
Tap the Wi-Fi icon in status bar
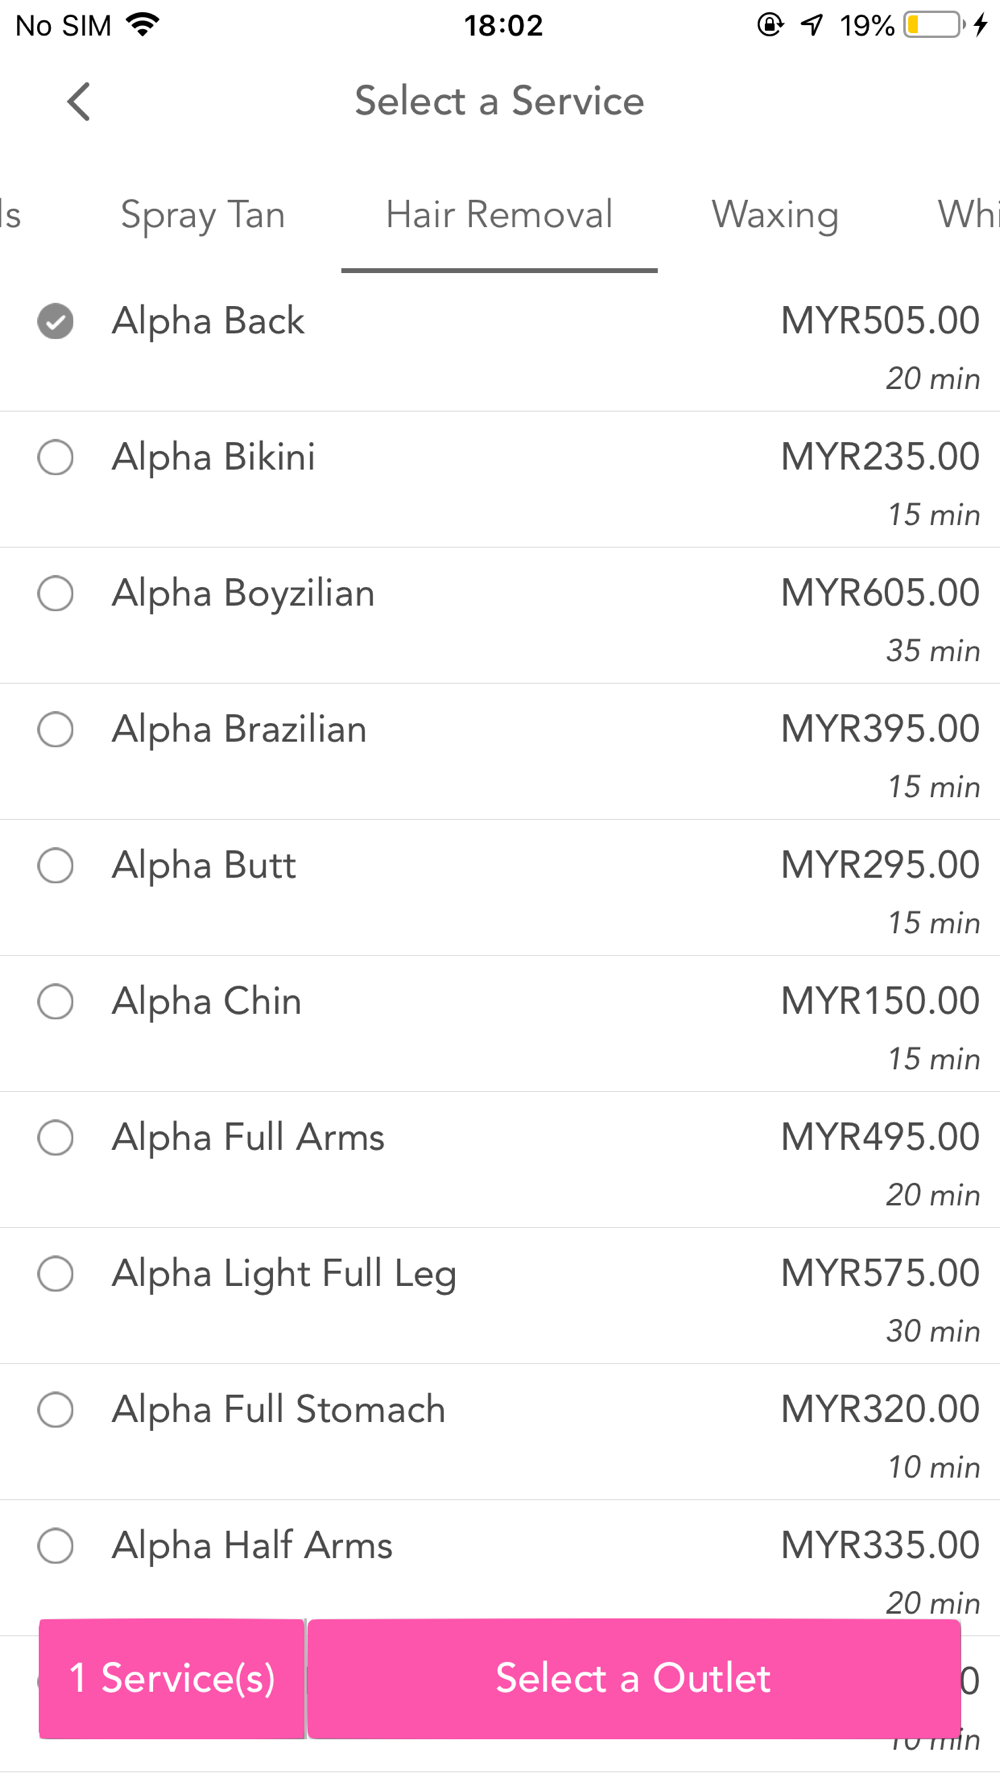point(143,25)
